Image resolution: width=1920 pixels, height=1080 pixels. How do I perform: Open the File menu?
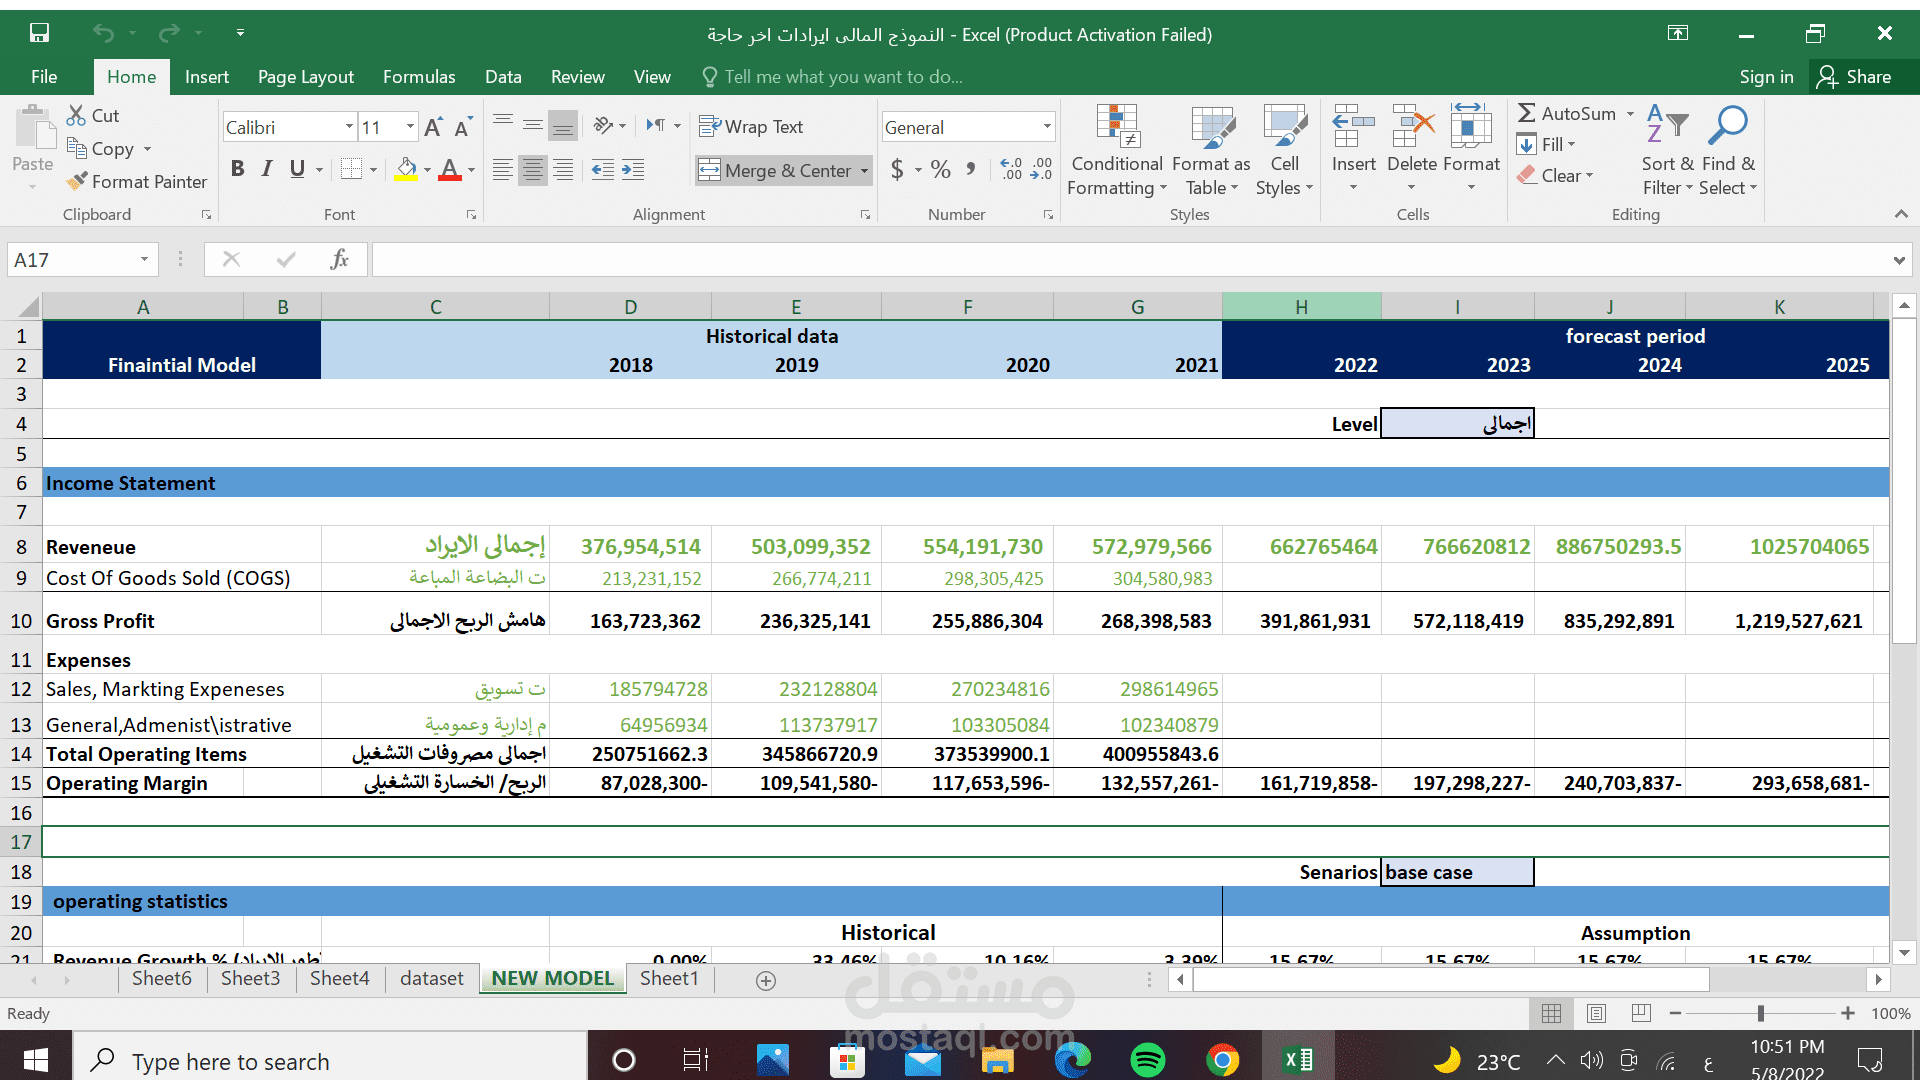pyautogui.click(x=44, y=77)
